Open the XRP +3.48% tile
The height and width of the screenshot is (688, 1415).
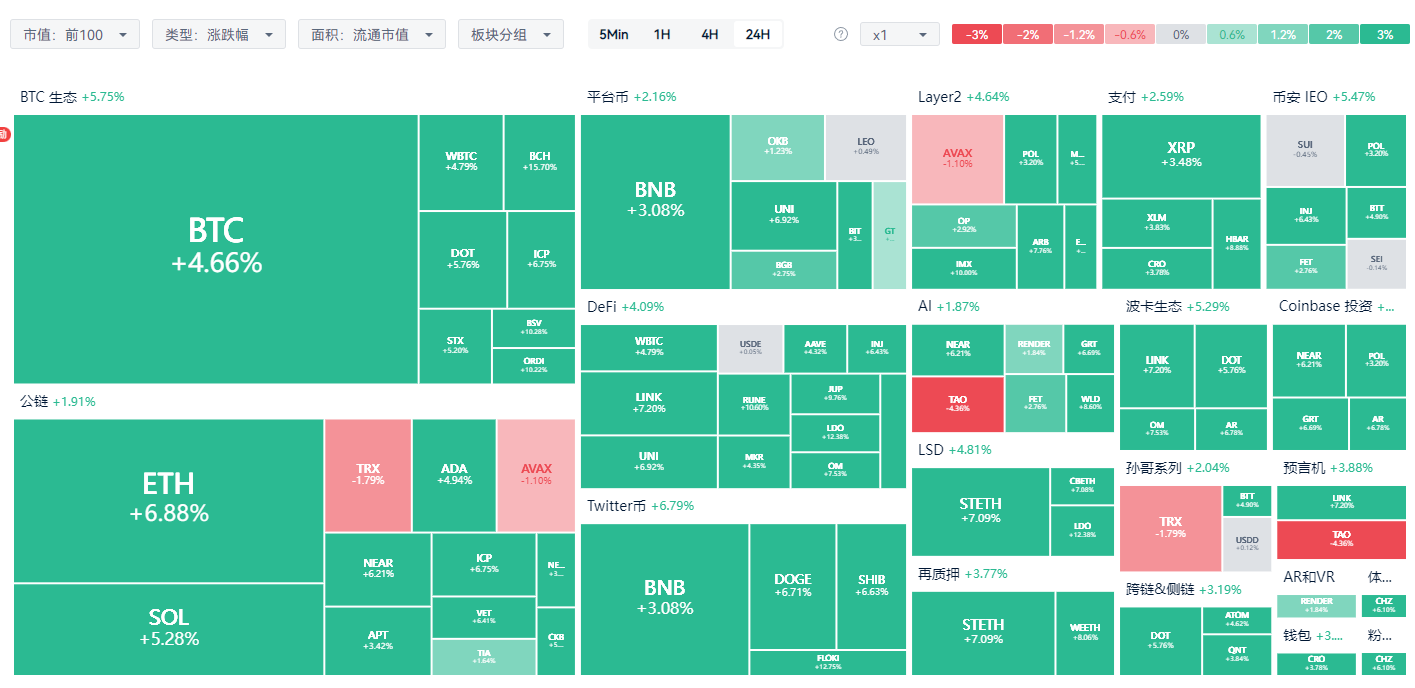click(1181, 155)
